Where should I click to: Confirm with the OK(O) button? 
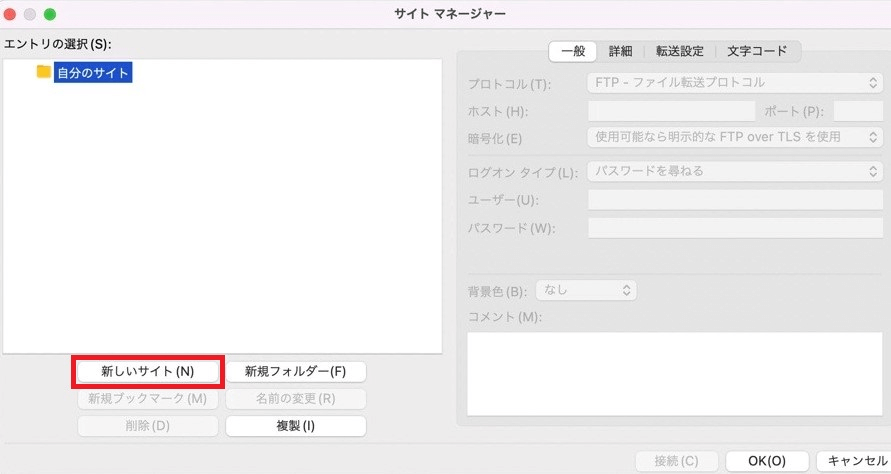point(768,461)
